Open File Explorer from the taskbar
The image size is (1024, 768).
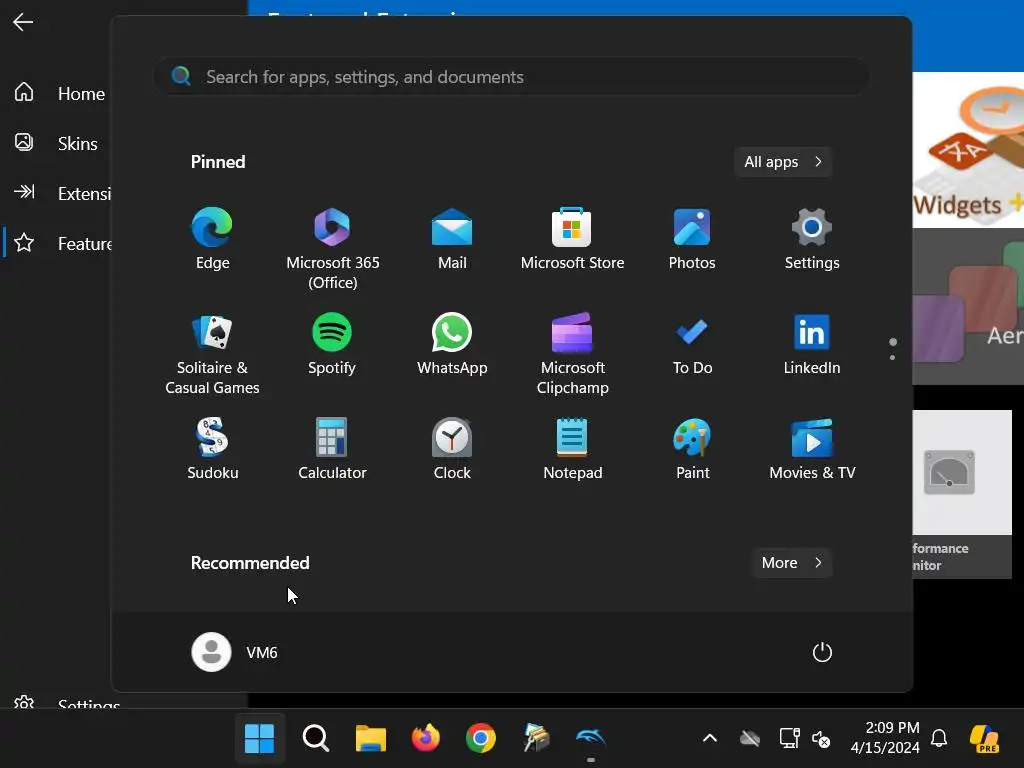(x=370, y=739)
